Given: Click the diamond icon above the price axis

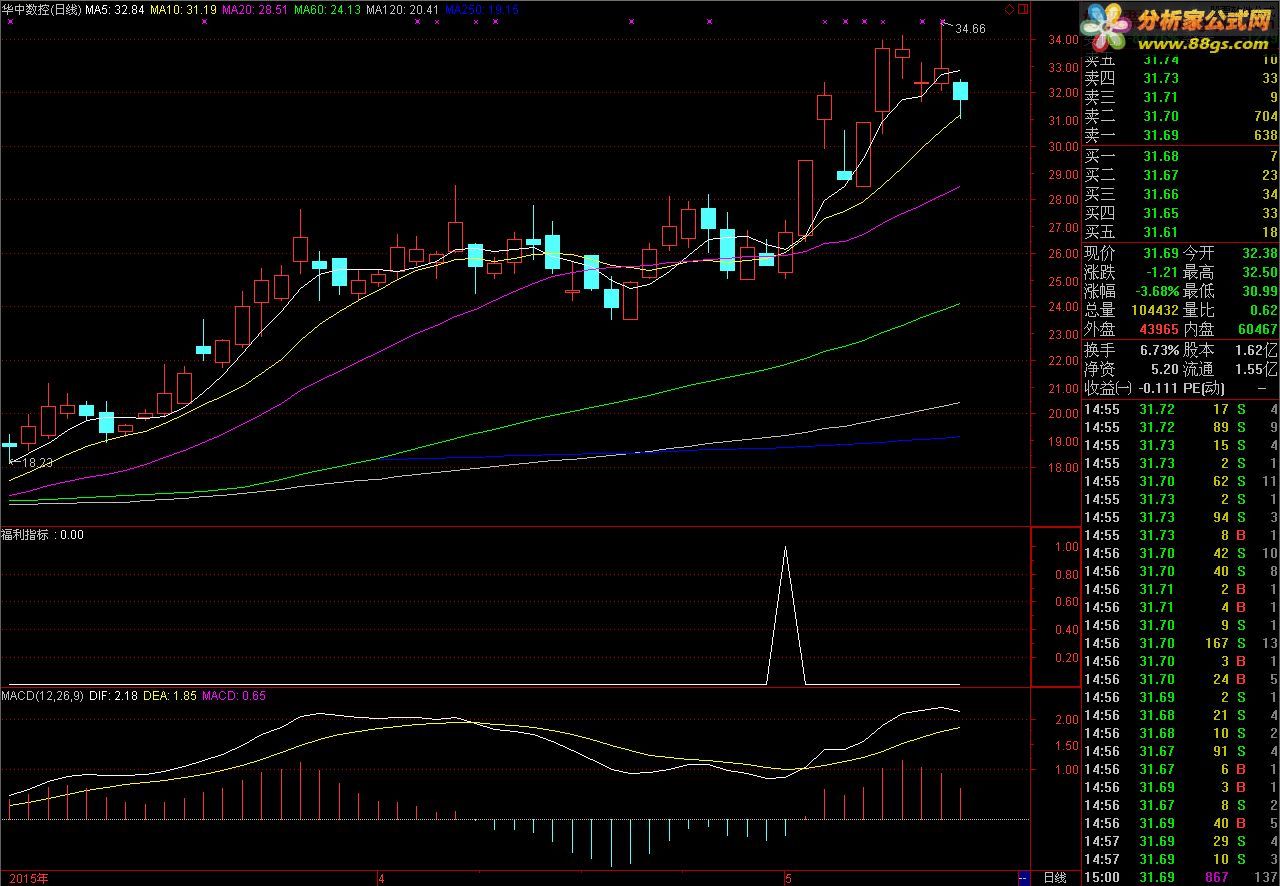Looking at the screenshot, I should click(x=1009, y=9).
